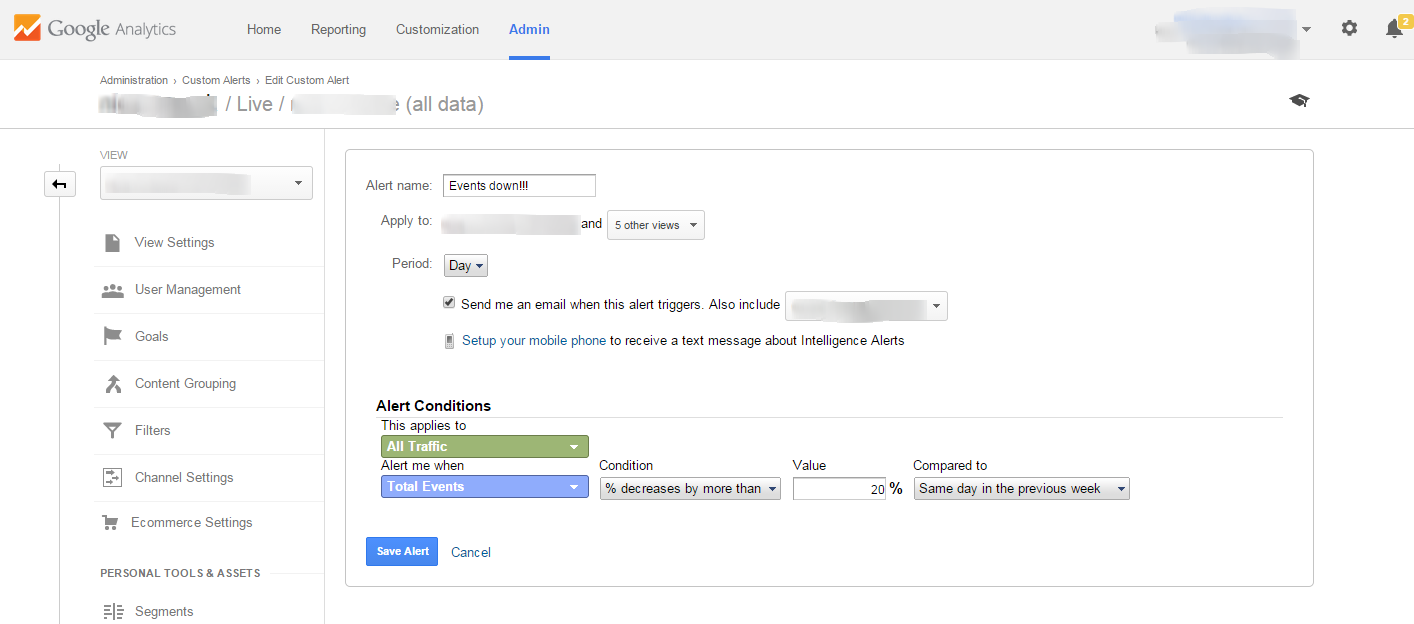Viewport: 1414px width, 624px height.
Task: Click the Ecommerce Settings cart icon
Action: (111, 523)
